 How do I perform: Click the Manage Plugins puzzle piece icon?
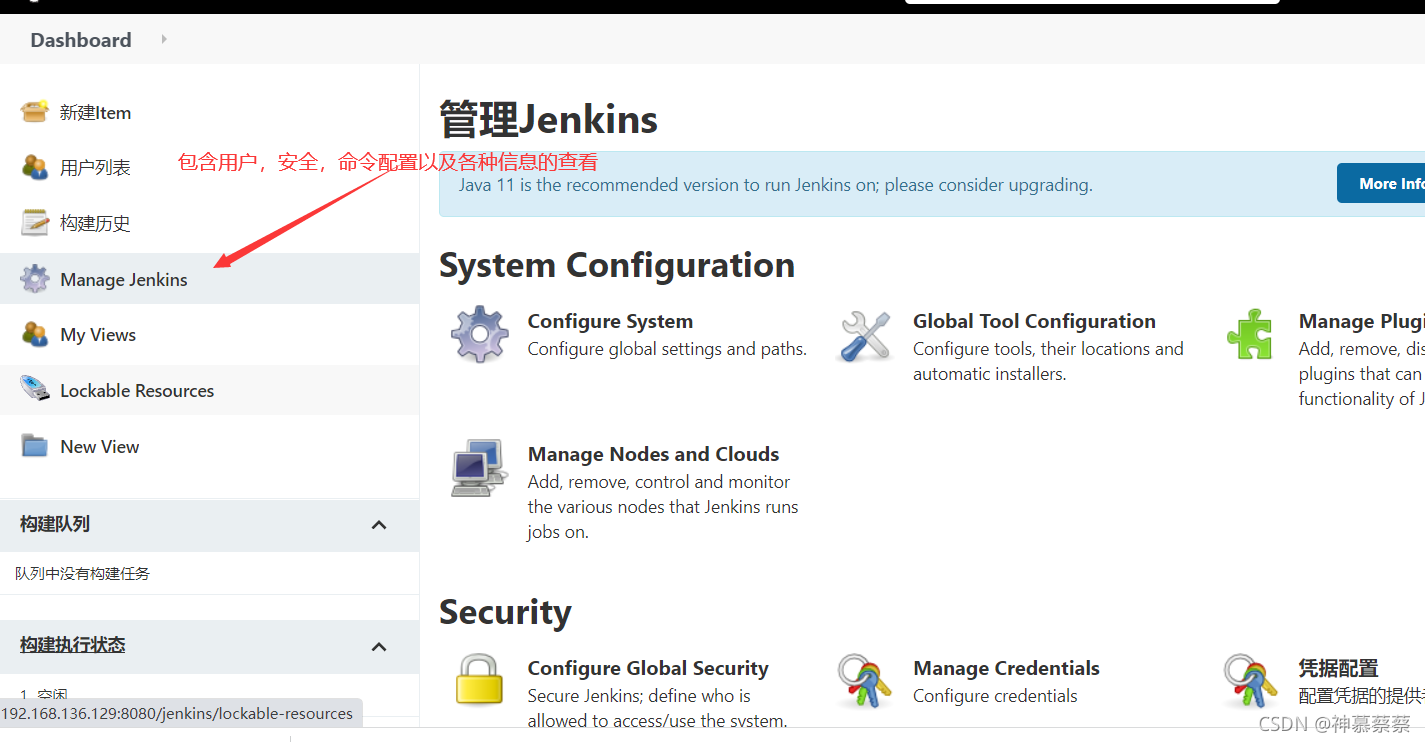pyautogui.click(x=1250, y=334)
